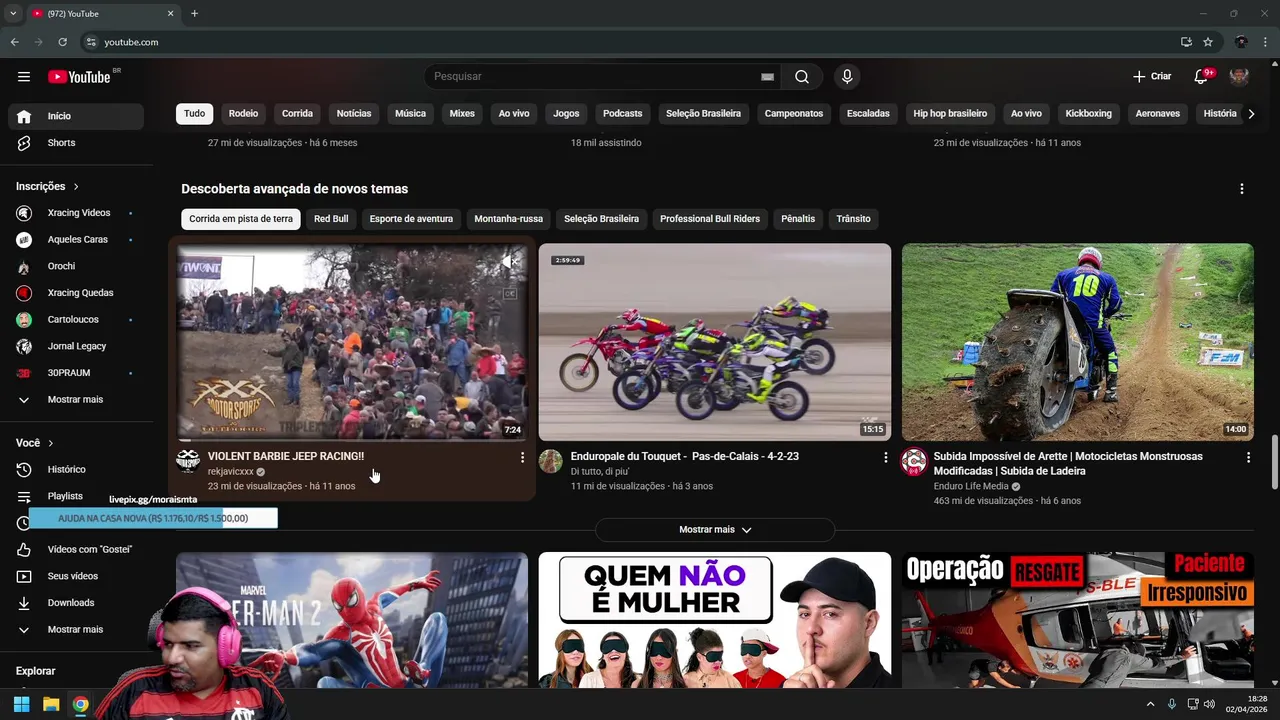Expand the Inscrições section chevron
The image size is (1280, 720).
tap(75, 187)
